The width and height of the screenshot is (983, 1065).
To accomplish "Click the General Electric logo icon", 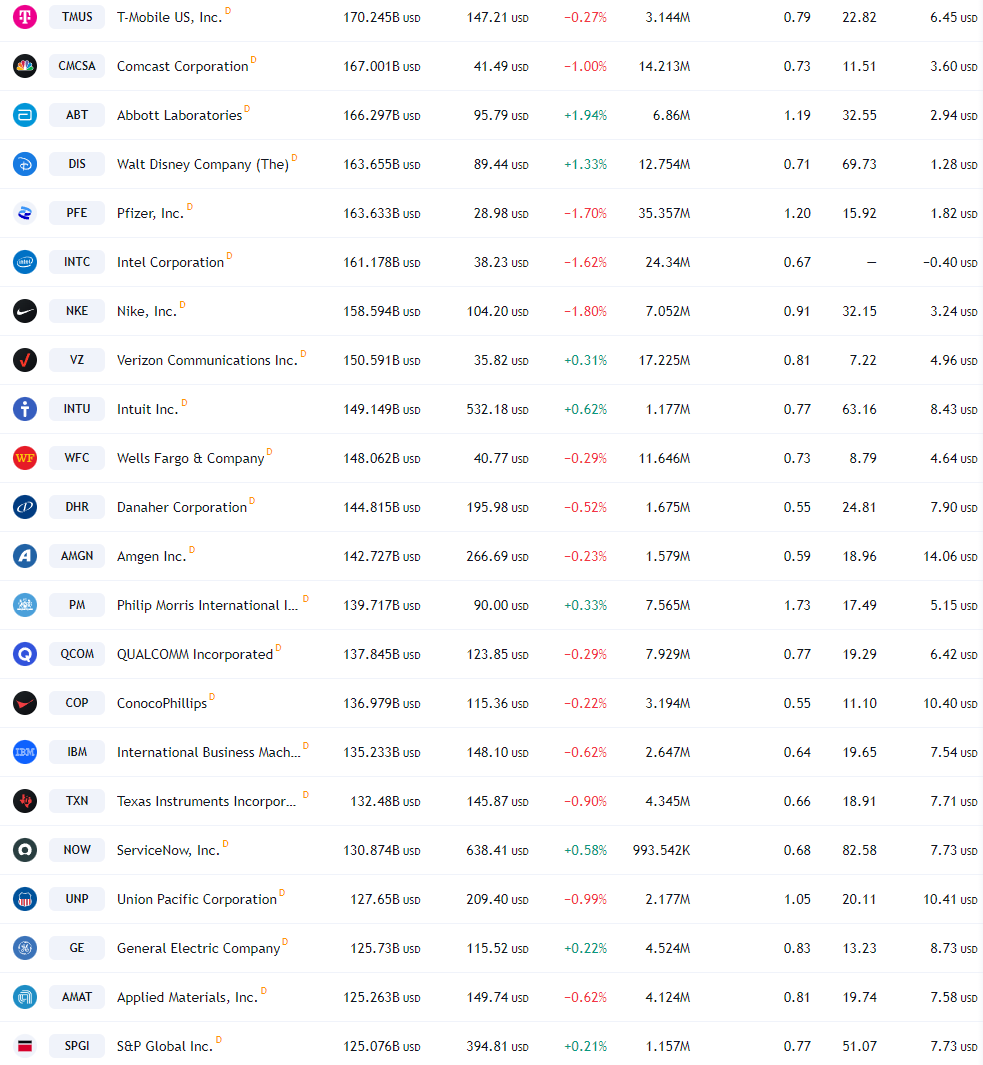I will (25, 947).
